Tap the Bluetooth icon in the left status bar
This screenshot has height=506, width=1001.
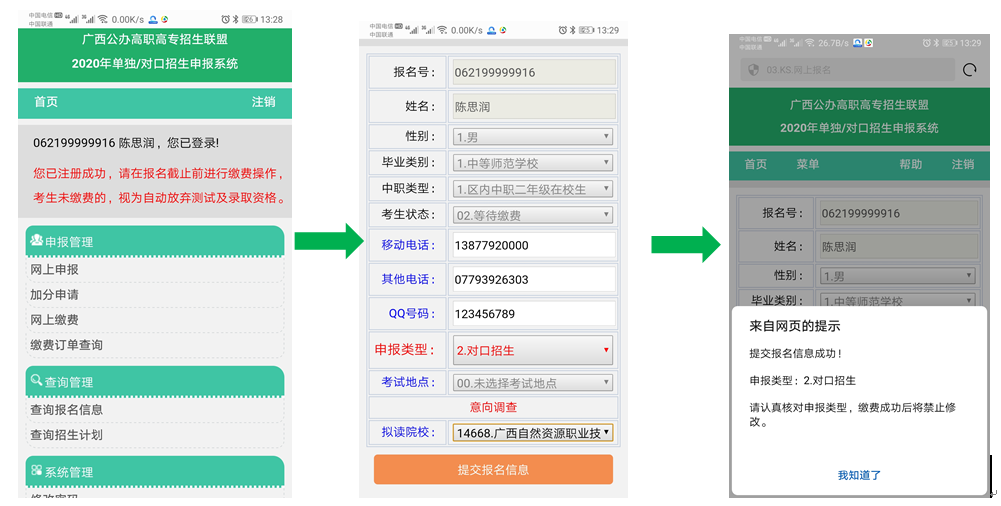click(235, 20)
